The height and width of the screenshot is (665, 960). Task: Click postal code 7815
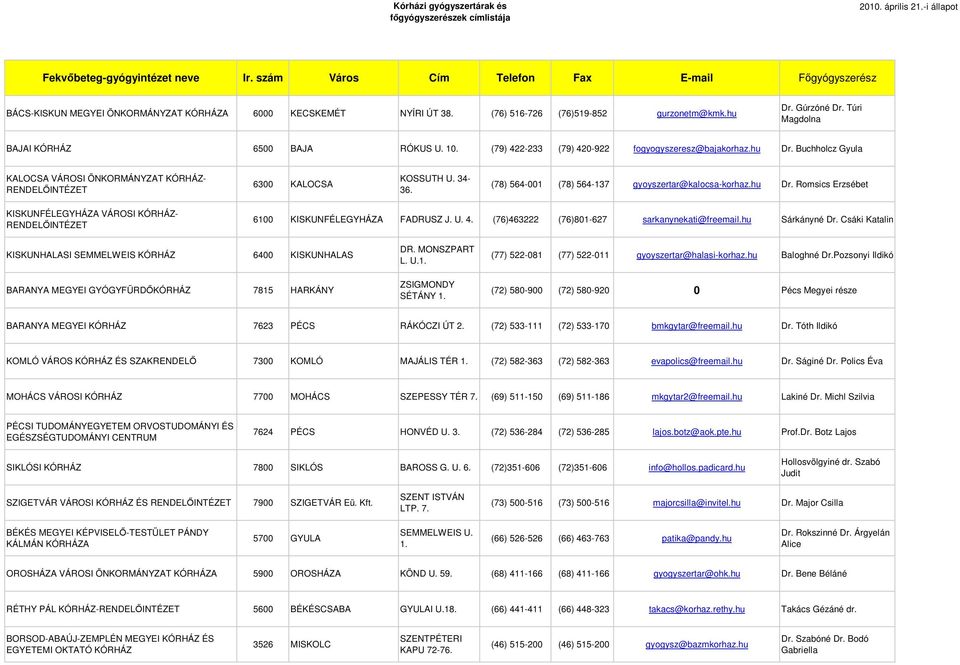(x=263, y=290)
